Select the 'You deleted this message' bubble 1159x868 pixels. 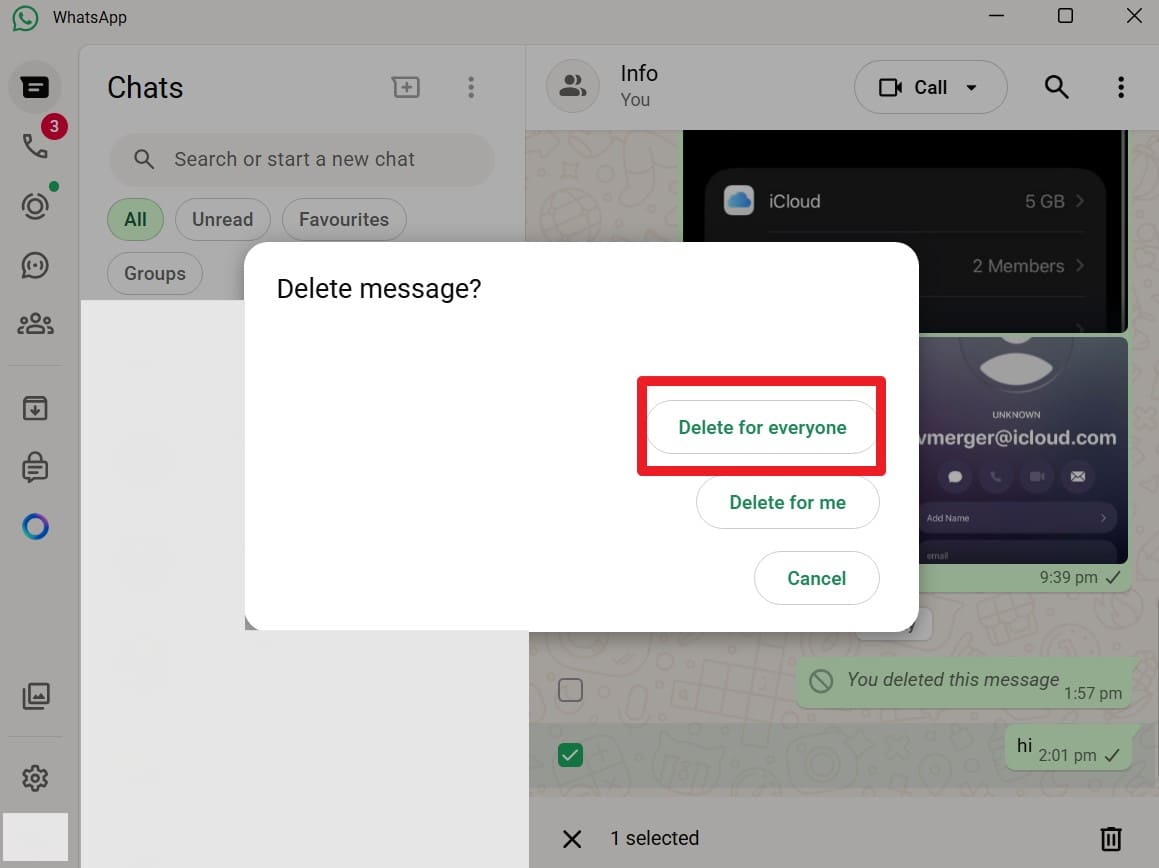[x=570, y=689]
